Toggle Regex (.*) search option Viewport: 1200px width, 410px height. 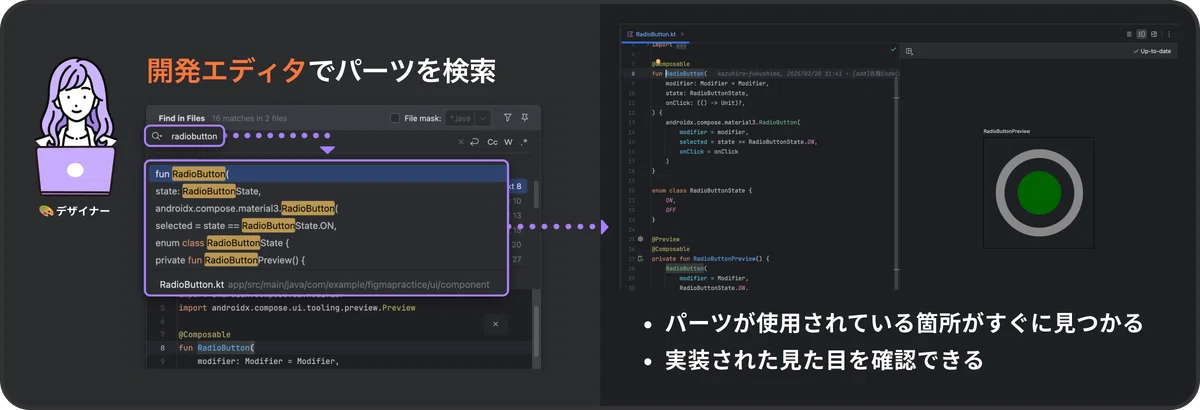pos(524,142)
